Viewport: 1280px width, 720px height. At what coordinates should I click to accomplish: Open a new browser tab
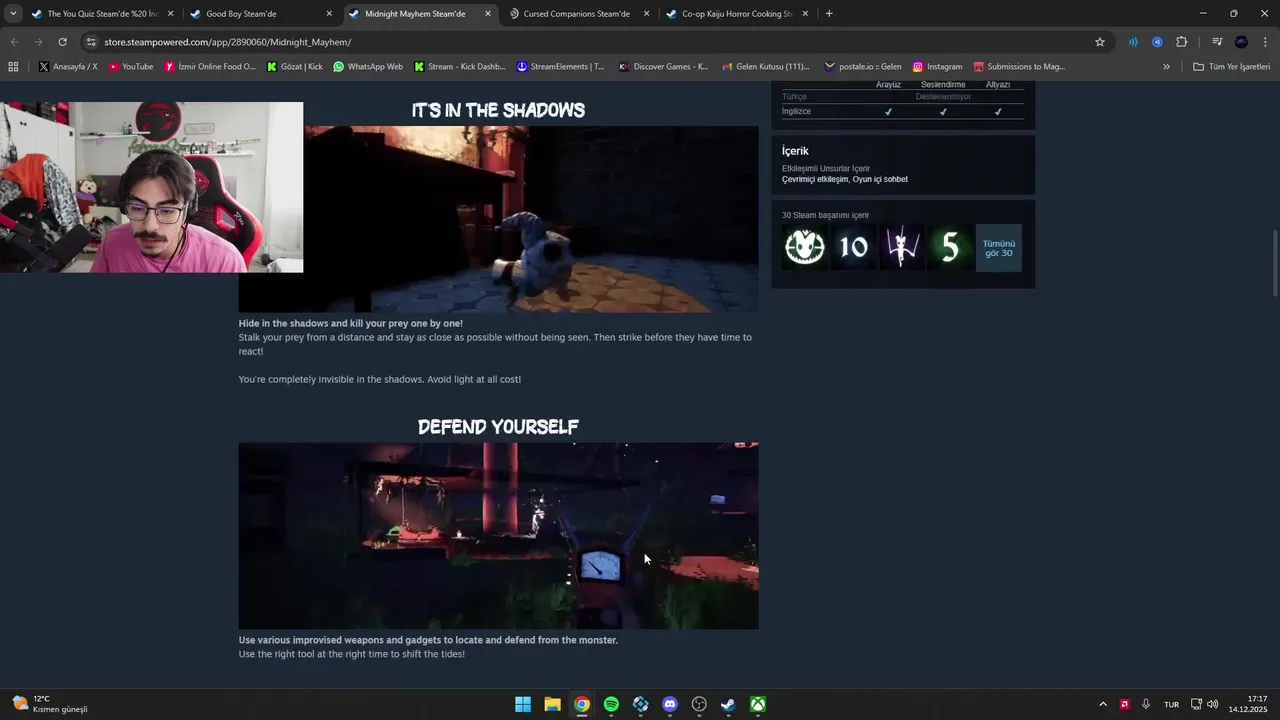pyautogui.click(x=829, y=14)
